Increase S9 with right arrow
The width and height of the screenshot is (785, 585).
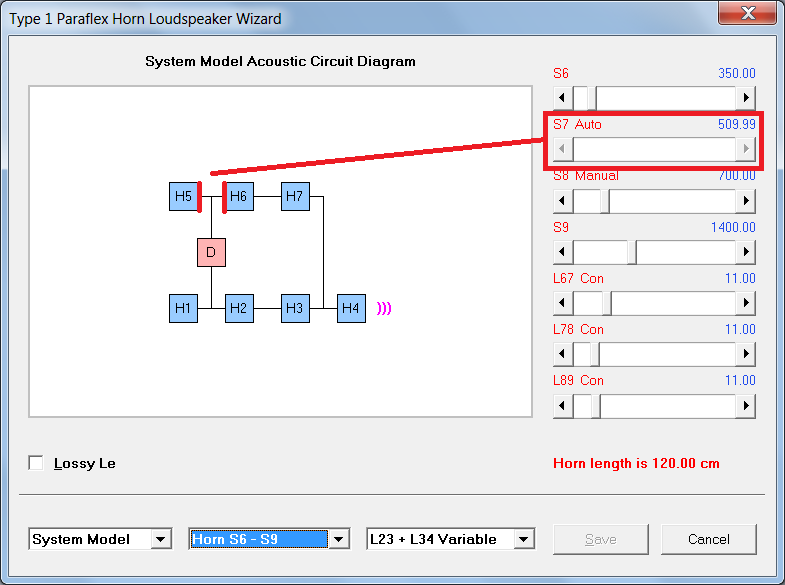click(x=746, y=252)
